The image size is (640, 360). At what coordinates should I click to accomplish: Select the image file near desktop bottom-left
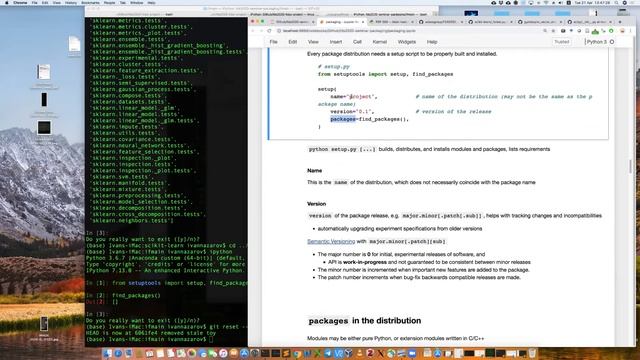44,324
